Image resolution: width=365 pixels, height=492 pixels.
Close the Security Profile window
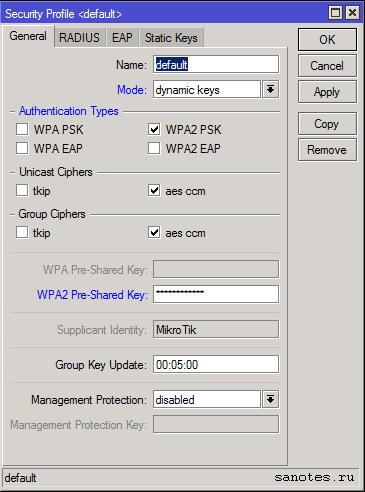pyautogui.click(x=352, y=13)
